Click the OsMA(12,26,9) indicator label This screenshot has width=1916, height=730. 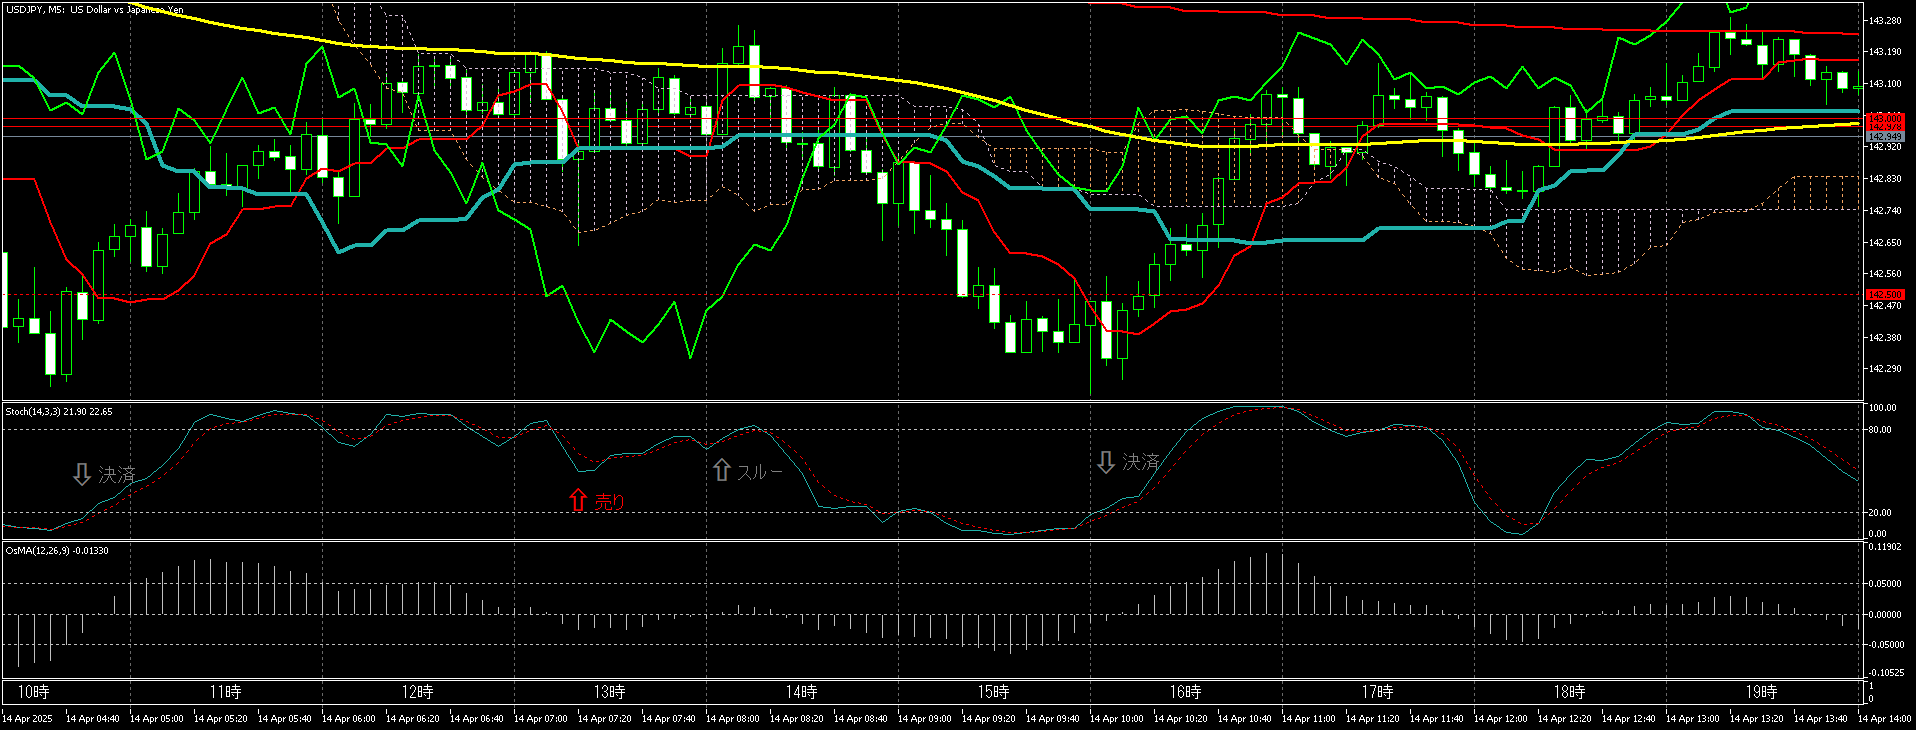pyautogui.click(x=57, y=550)
